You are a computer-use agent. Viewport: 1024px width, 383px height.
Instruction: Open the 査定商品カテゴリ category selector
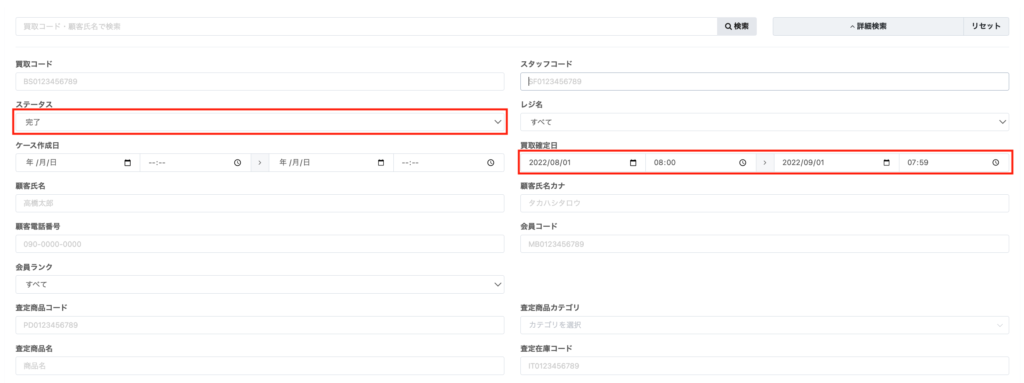[765, 325]
